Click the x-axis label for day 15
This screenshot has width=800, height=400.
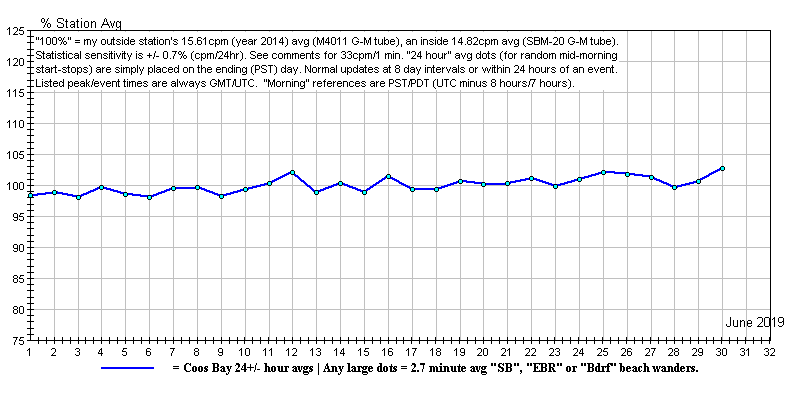click(364, 352)
